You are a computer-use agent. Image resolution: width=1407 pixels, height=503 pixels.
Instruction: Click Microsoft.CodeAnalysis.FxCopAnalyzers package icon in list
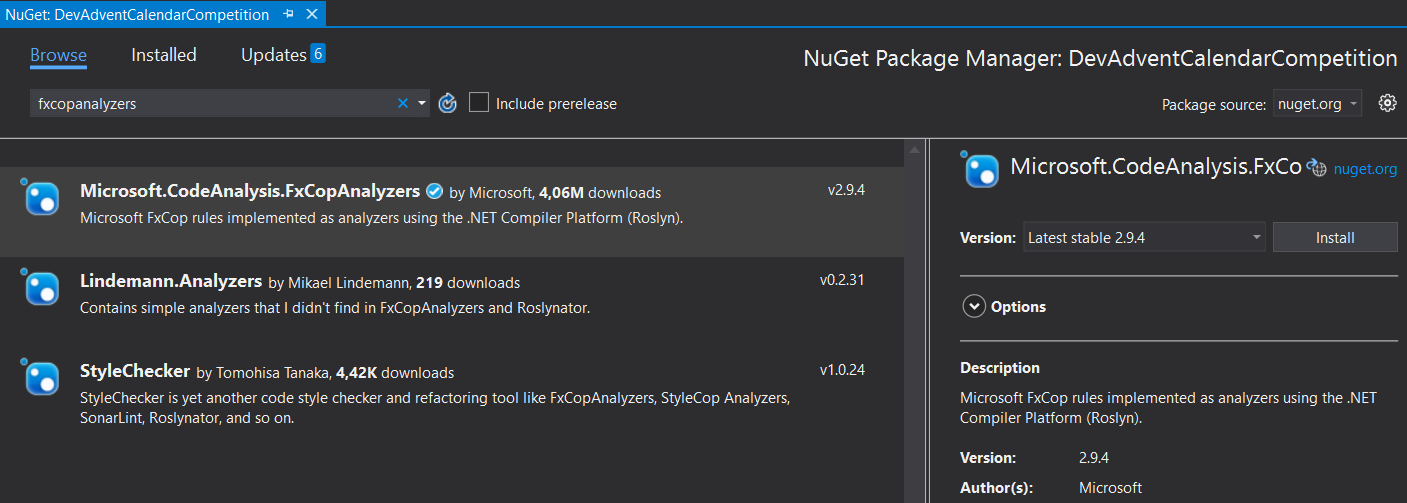pyautogui.click(x=42, y=198)
